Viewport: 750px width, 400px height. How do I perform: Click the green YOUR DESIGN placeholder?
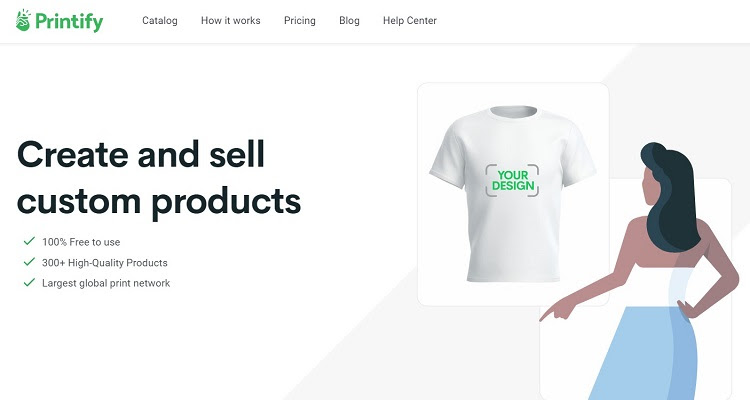click(512, 180)
